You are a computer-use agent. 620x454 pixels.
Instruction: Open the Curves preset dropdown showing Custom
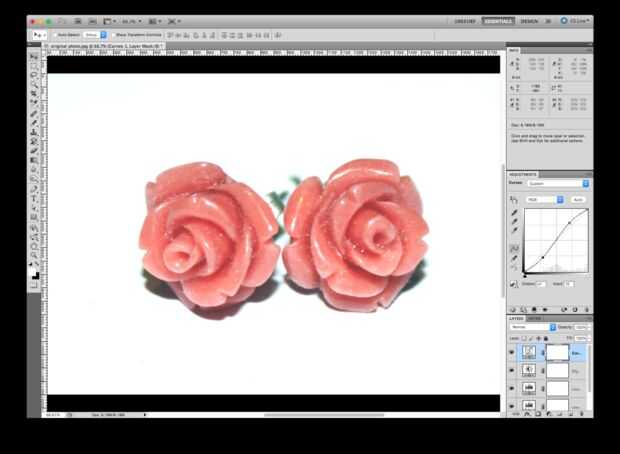click(558, 183)
